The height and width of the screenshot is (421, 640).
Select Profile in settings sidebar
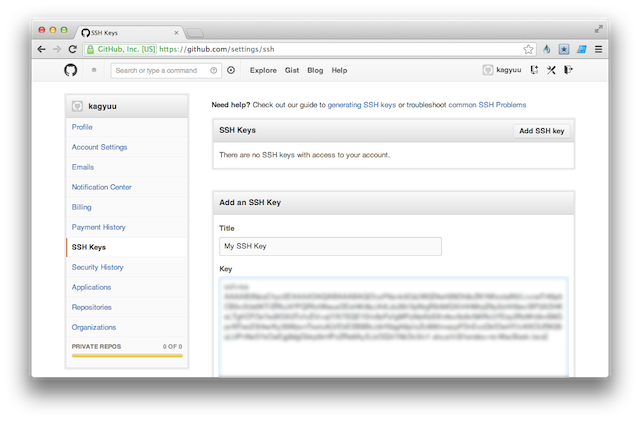(82, 127)
